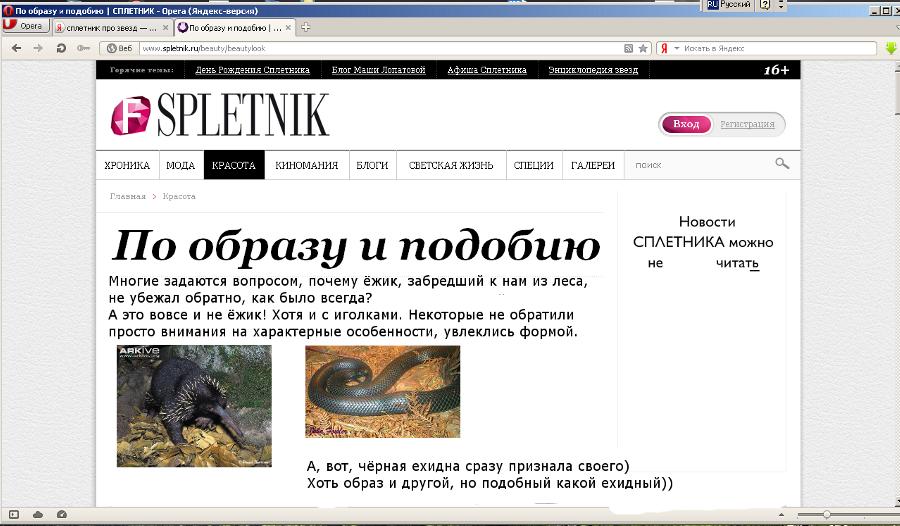This screenshot has height=526, width=900.
Task: Go back to the previous page
Action: (x=16, y=48)
